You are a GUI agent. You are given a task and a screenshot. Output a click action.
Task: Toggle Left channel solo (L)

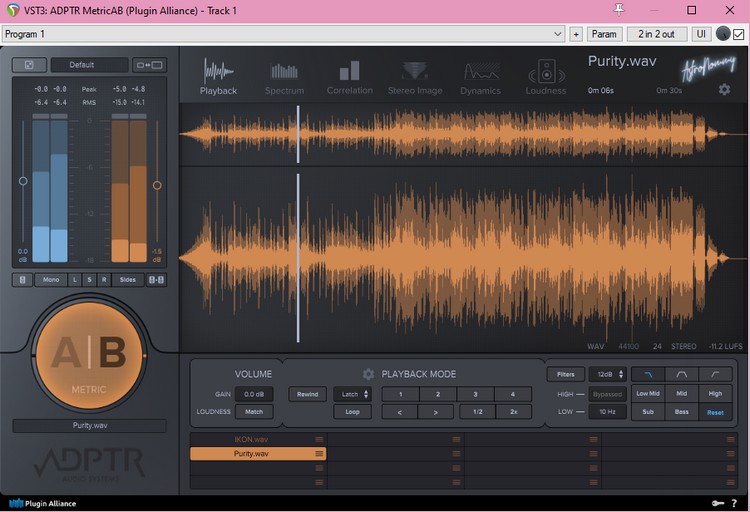(x=75, y=279)
